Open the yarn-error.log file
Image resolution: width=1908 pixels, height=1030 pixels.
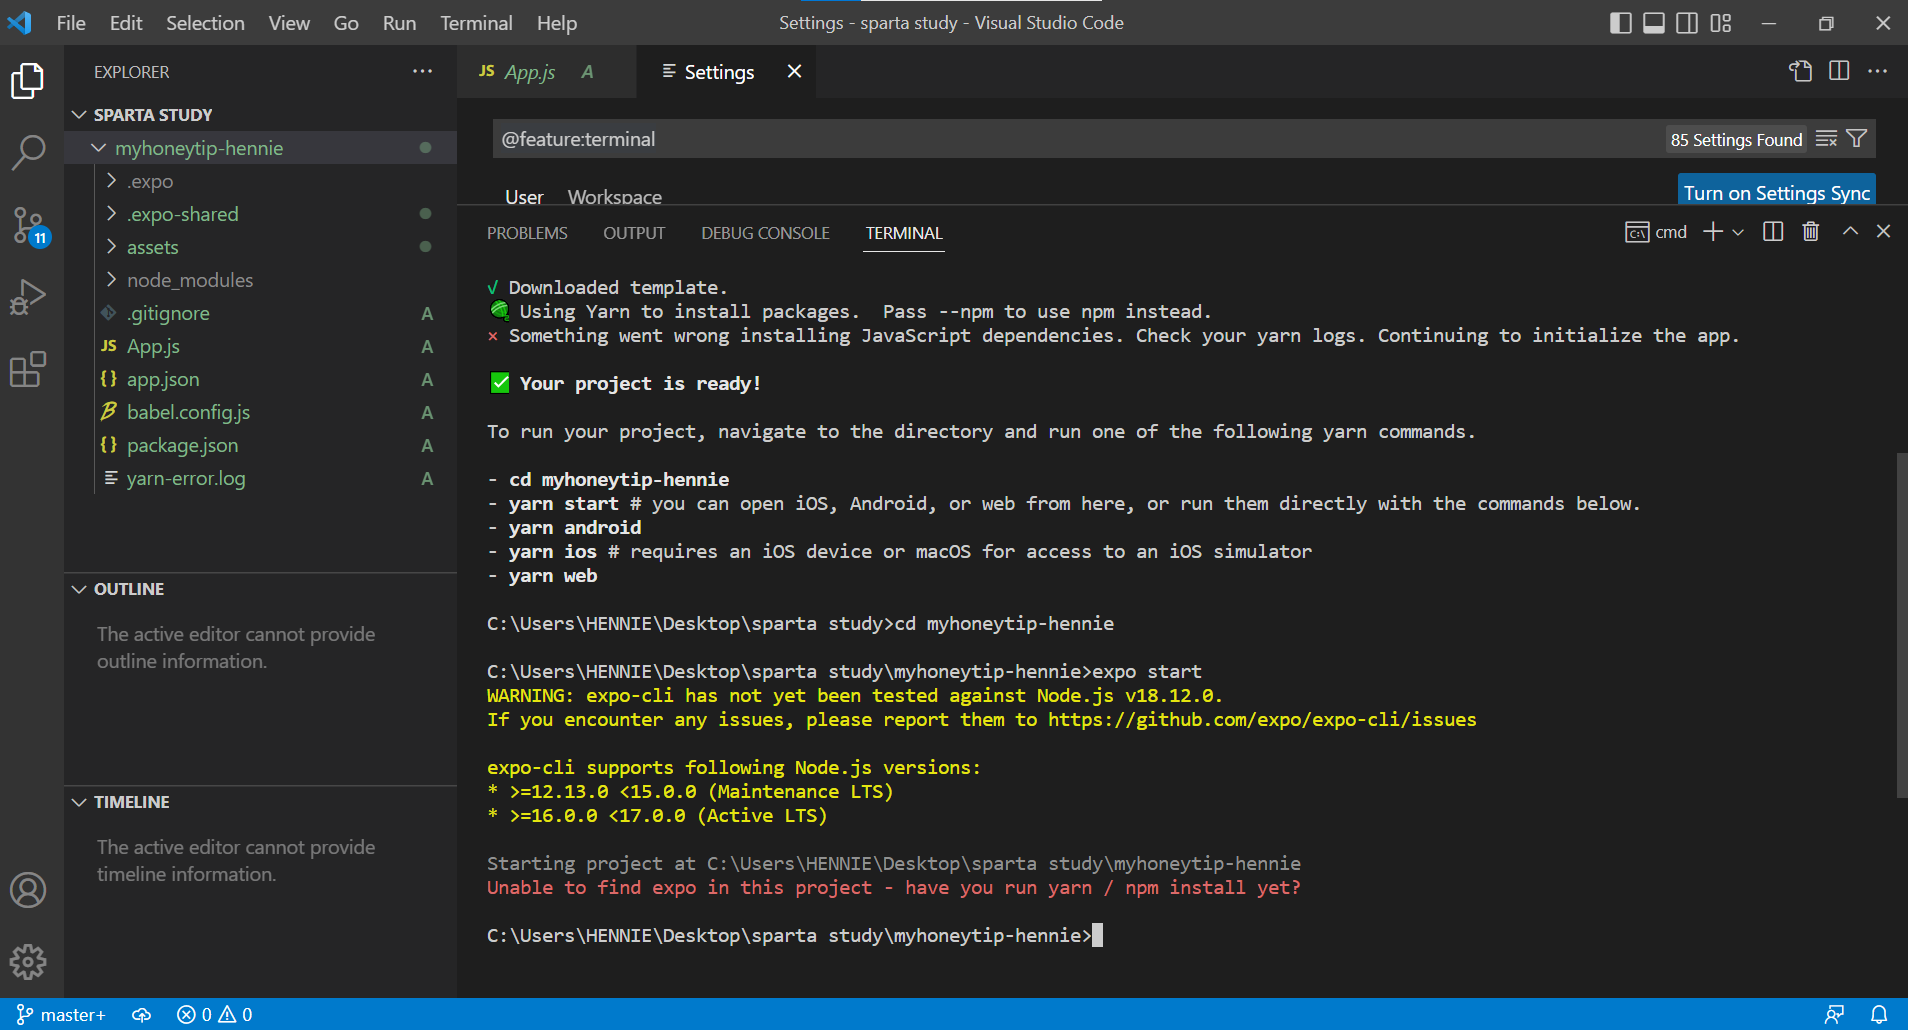(x=185, y=478)
